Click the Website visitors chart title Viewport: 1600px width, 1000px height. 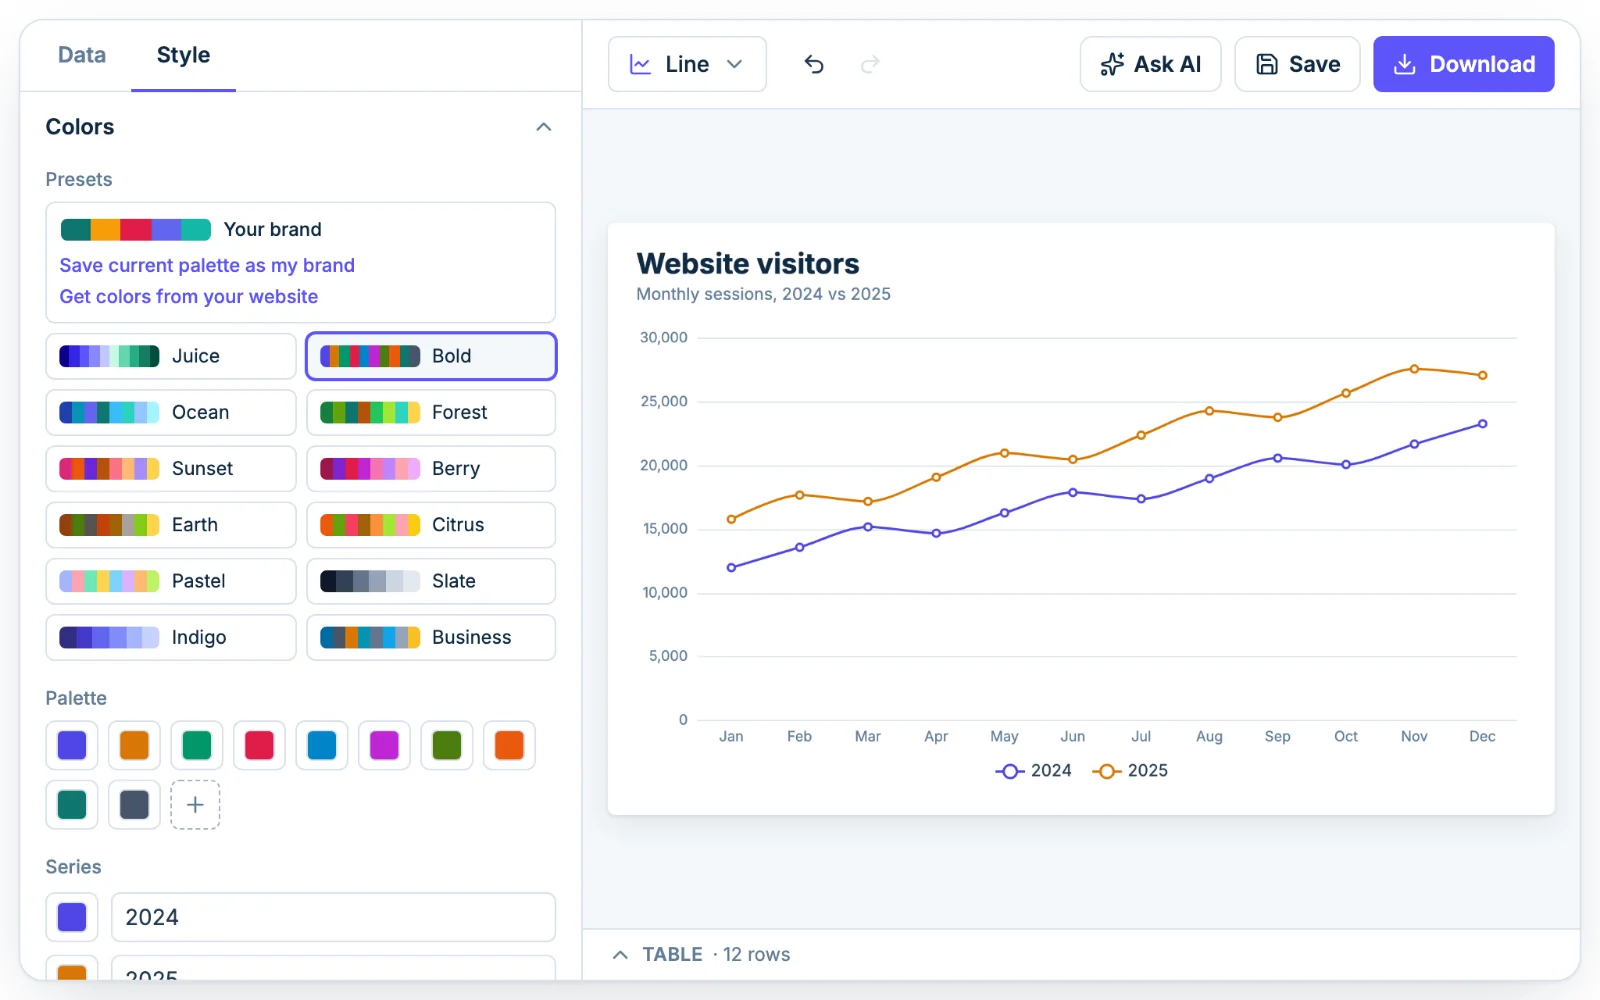coord(748,263)
